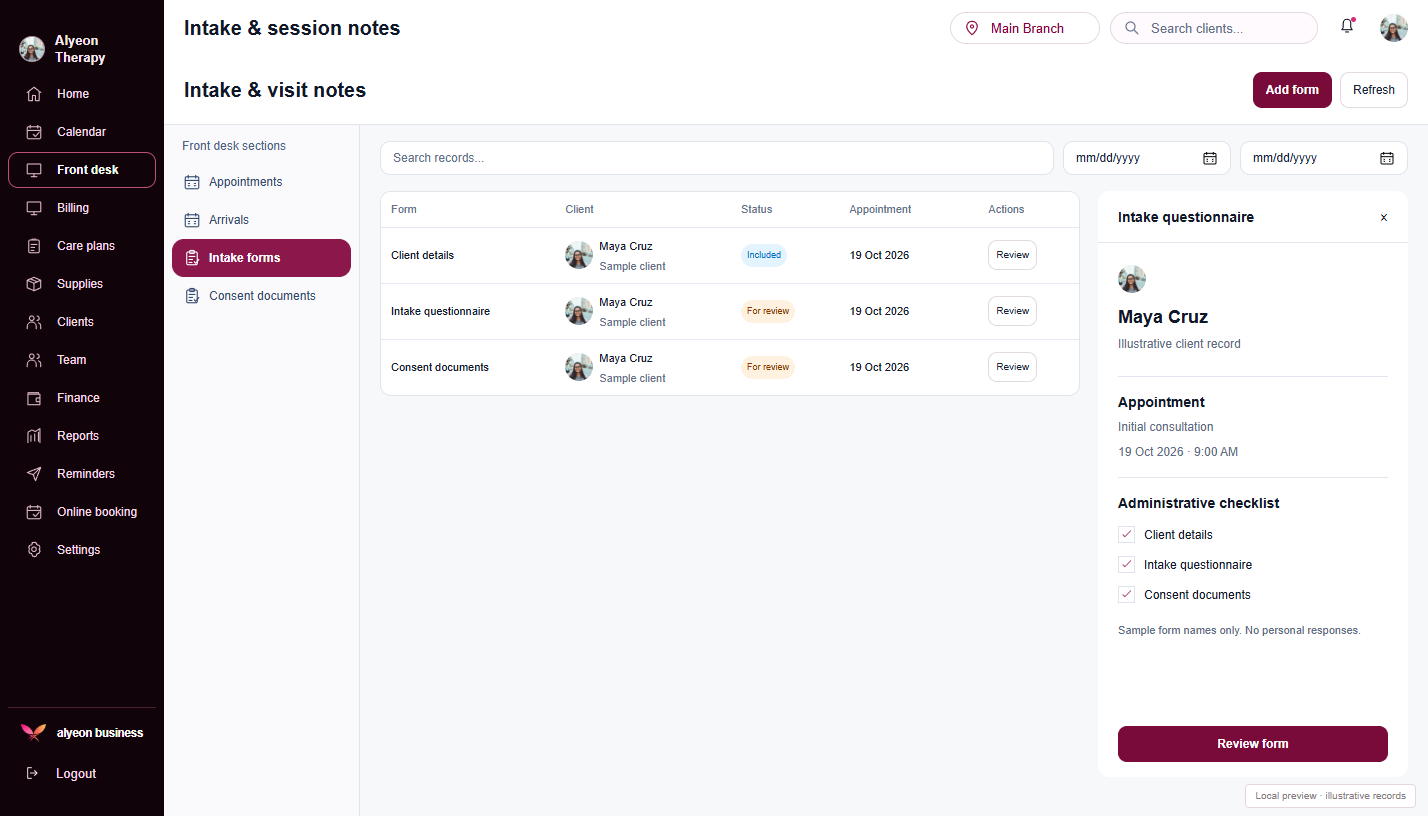
Task: Click the Appointment column header
Action: [x=880, y=209]
